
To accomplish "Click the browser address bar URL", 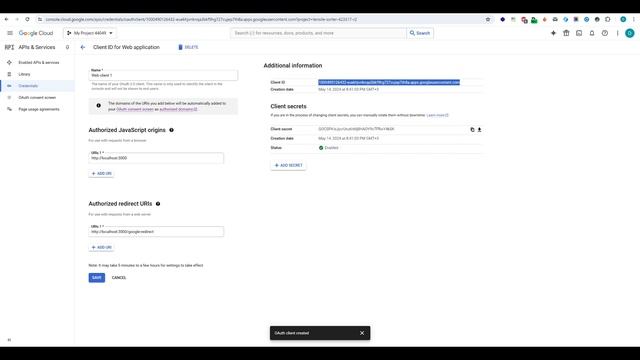I will (x=201, y=19).
